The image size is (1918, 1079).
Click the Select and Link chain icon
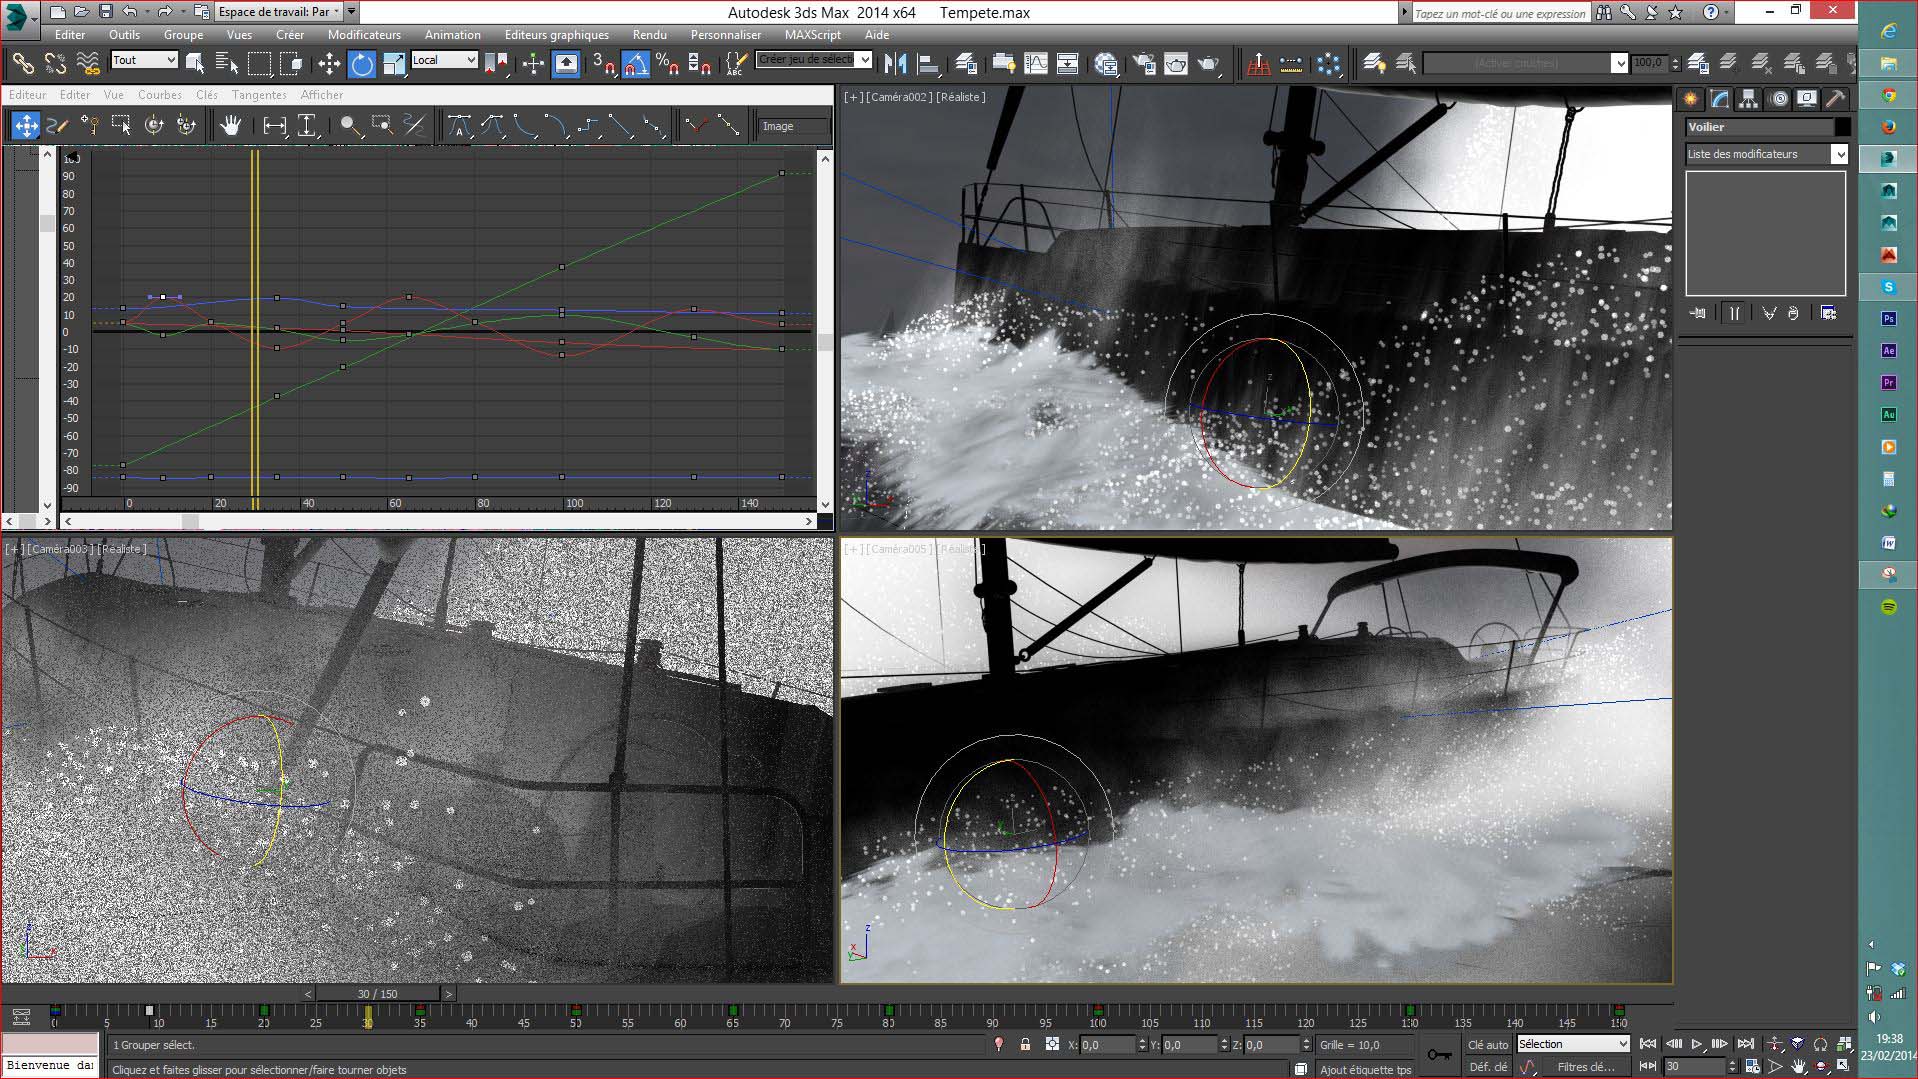click(x=22, y=64)
